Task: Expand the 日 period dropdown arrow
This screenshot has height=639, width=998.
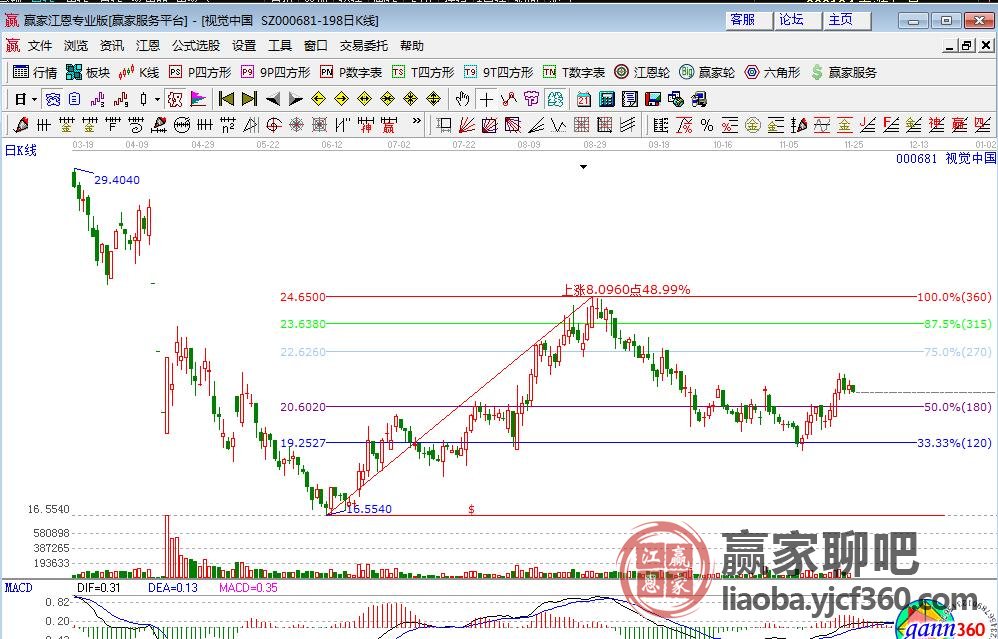Action: [34, 99]
